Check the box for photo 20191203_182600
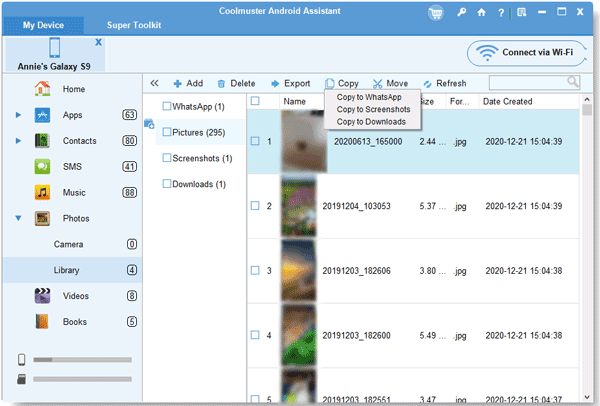Image resolution: width=600 pixels, height=406 pixels. click(255, 335)
